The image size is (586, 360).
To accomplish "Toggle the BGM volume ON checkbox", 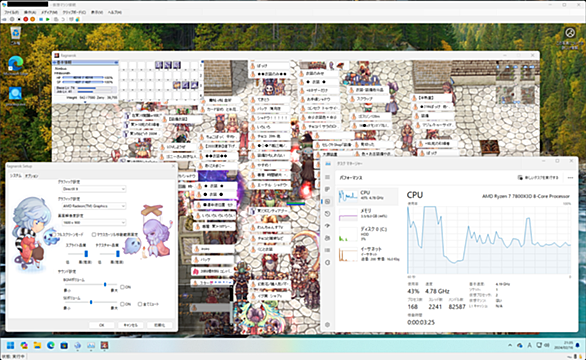I will pos(122,287).
